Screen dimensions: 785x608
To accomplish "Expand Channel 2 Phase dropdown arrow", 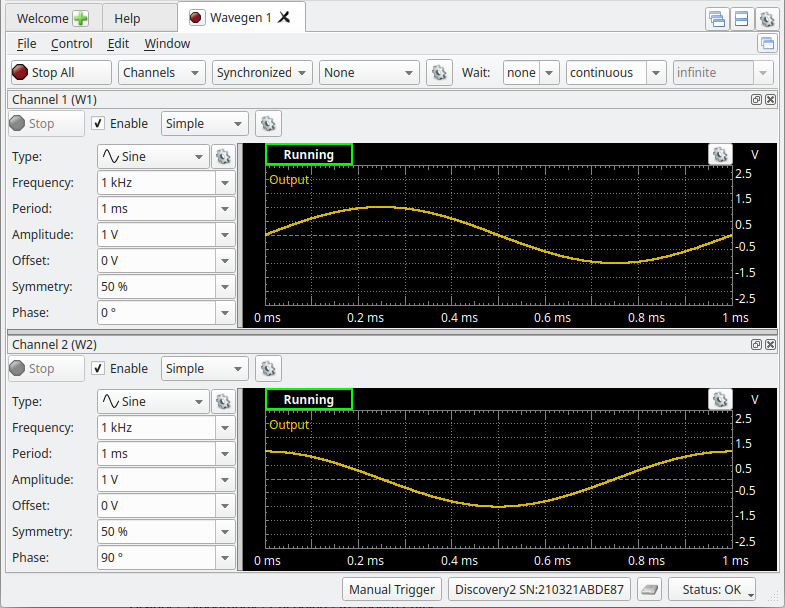I will pyautogui.click(x=225, y=557).
